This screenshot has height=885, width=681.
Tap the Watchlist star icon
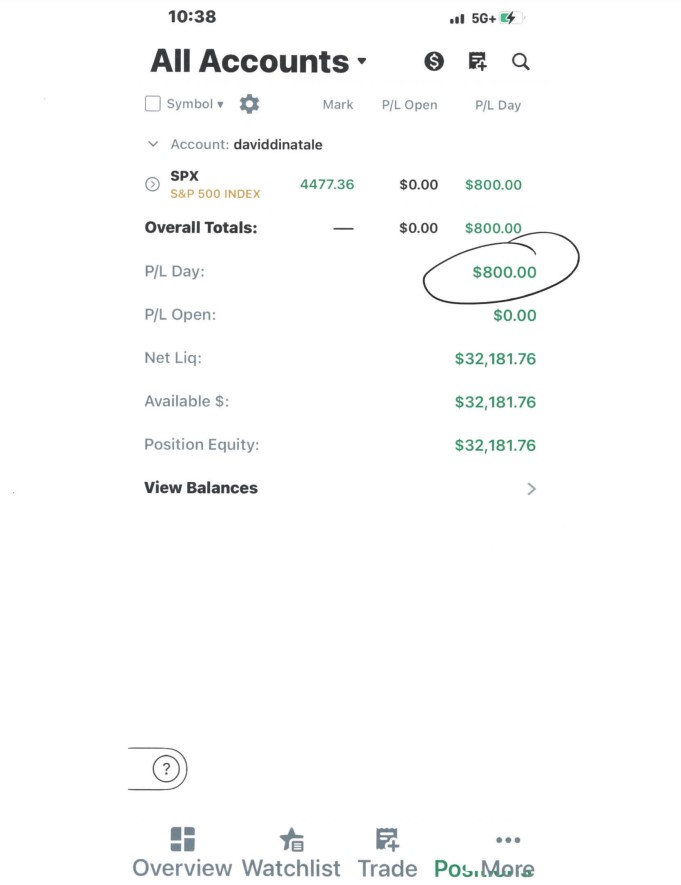(x=292, y=839)
